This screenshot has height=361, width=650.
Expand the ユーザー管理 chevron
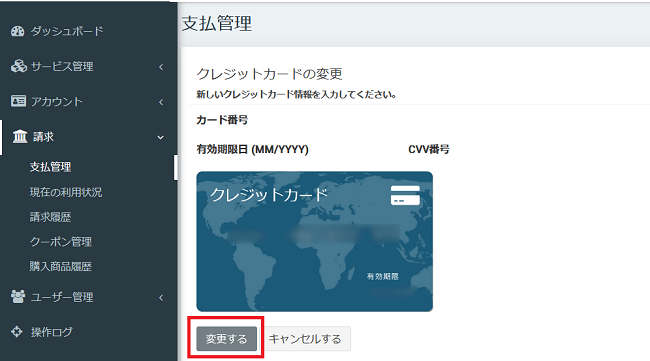click(161, 298)
